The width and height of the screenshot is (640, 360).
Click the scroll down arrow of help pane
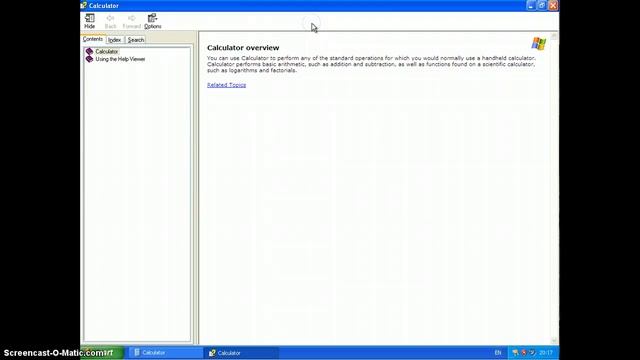[554, 340]
